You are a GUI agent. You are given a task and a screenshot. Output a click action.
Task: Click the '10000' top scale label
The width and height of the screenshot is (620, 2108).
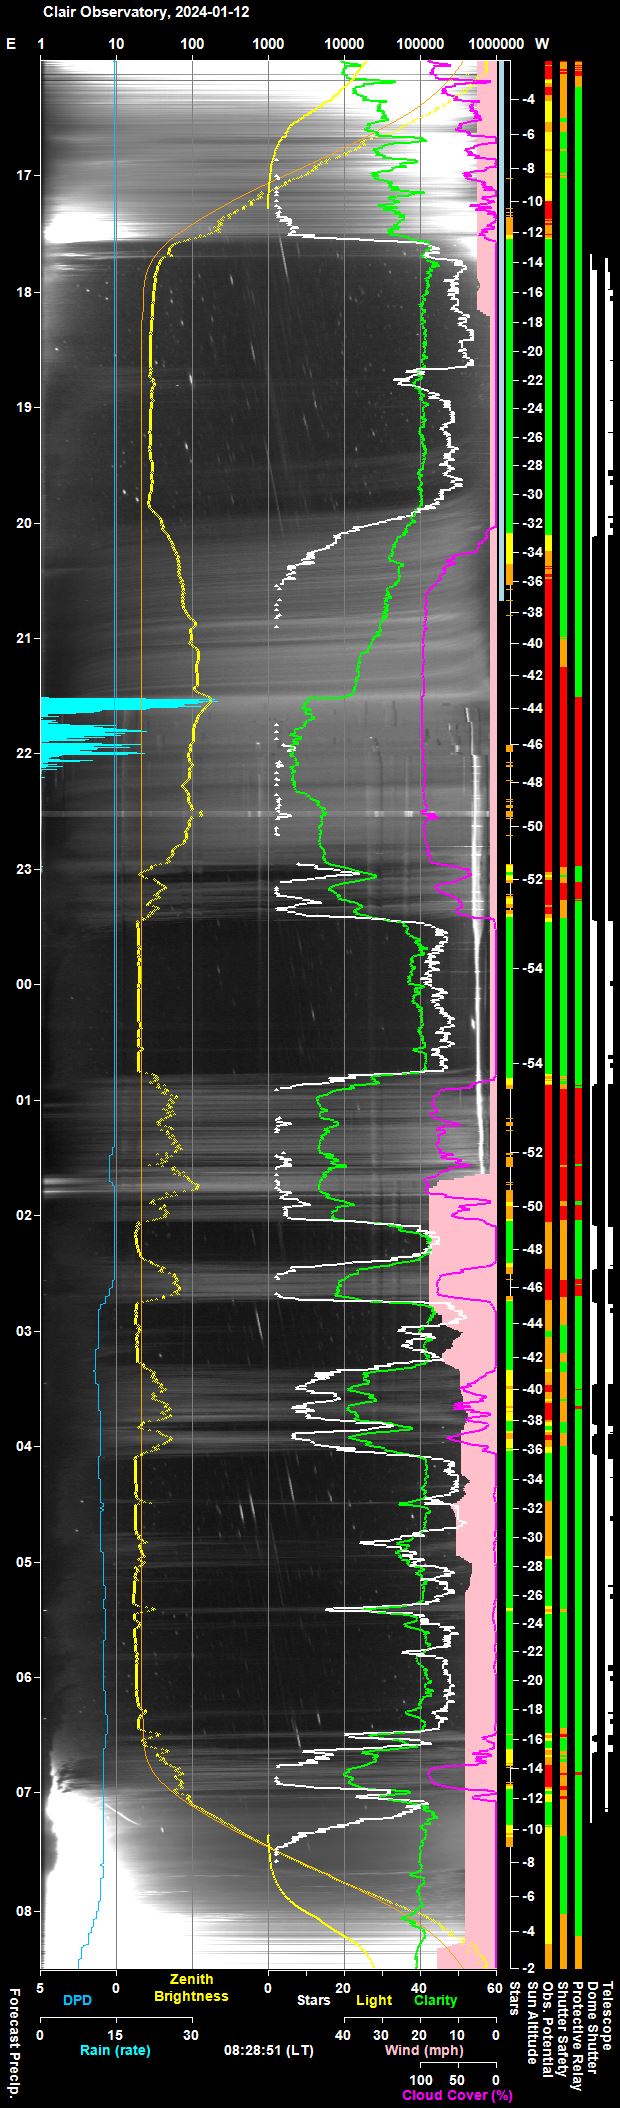(x=344, y=44)
